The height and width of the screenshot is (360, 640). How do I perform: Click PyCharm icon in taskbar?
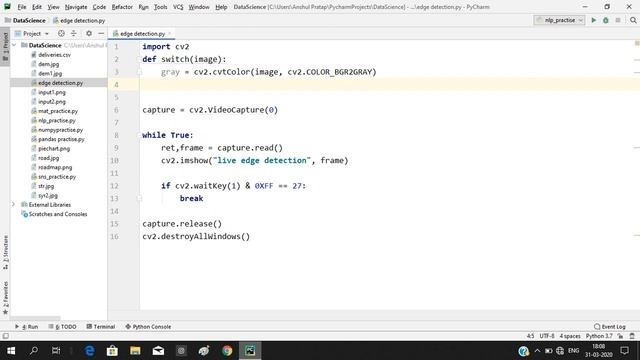pos(250,351)
